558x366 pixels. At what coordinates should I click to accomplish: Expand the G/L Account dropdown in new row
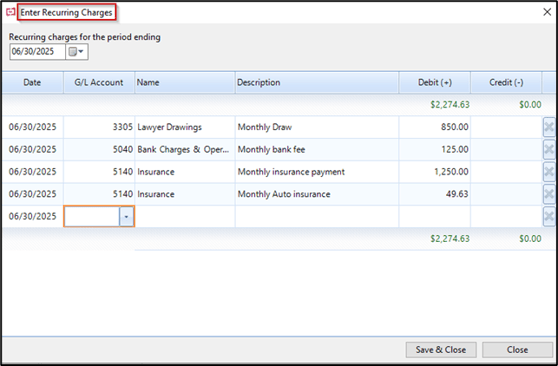coord(126,216)
